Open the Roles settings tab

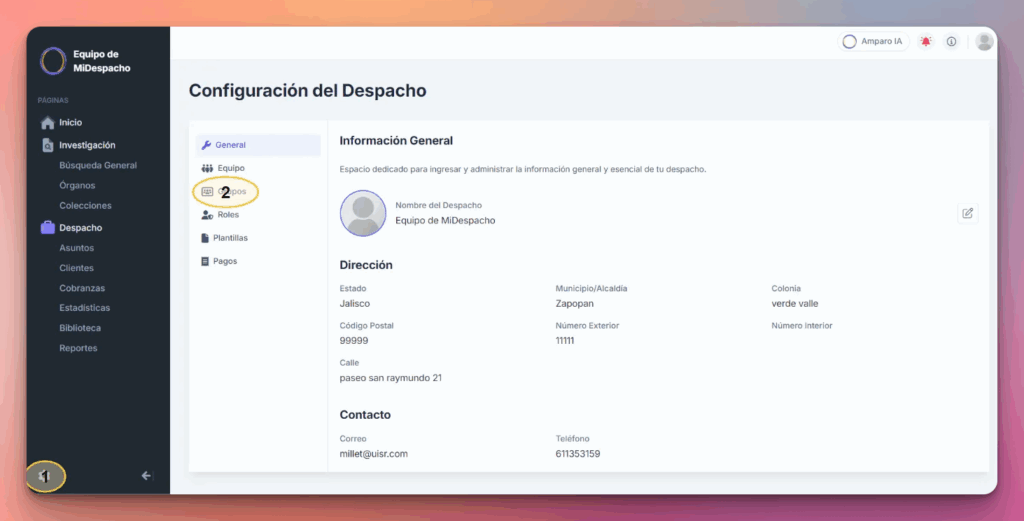tap(228, 215)
